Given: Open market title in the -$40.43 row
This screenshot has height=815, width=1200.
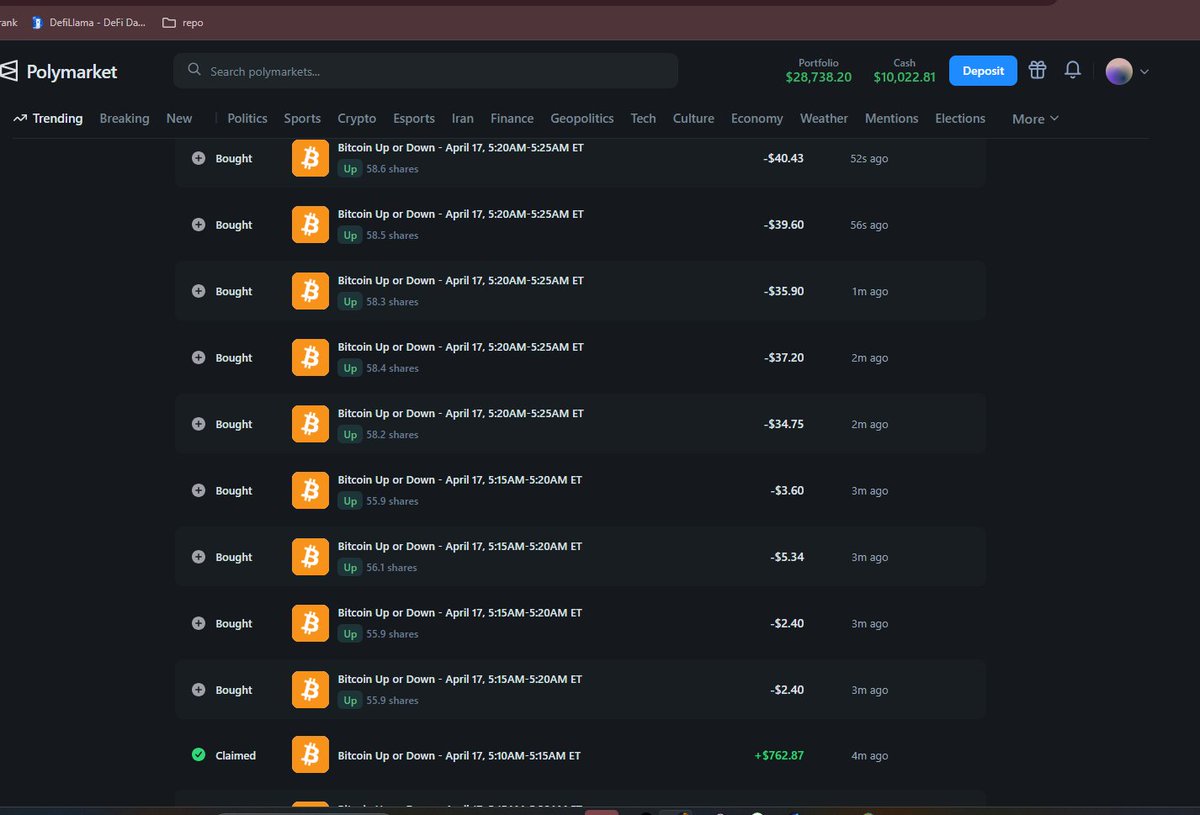Looking at the screenshot, I should tap(461, 147).
